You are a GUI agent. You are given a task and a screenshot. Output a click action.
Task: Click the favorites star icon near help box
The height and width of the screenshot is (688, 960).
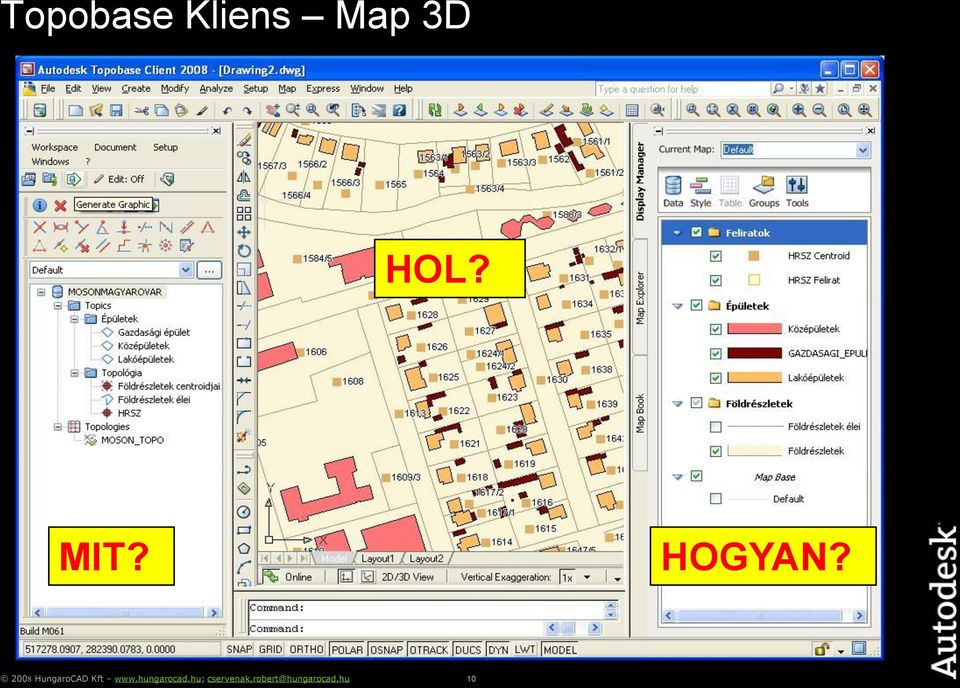pyautogui.click(x=820, y=89)
